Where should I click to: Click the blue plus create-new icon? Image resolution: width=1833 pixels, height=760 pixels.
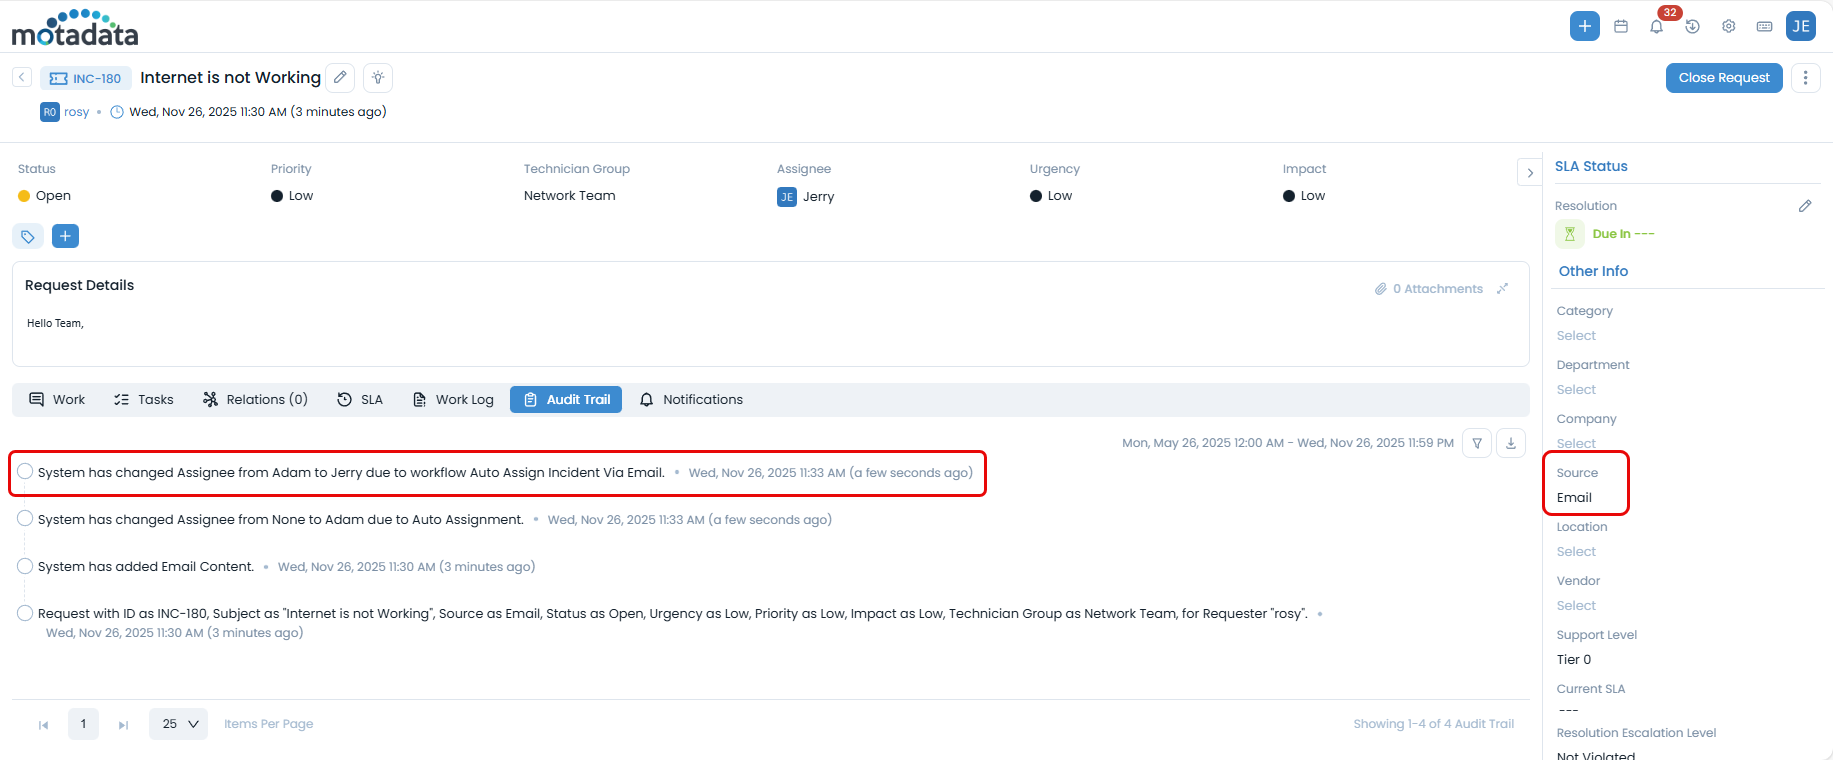click(1584, 26)
